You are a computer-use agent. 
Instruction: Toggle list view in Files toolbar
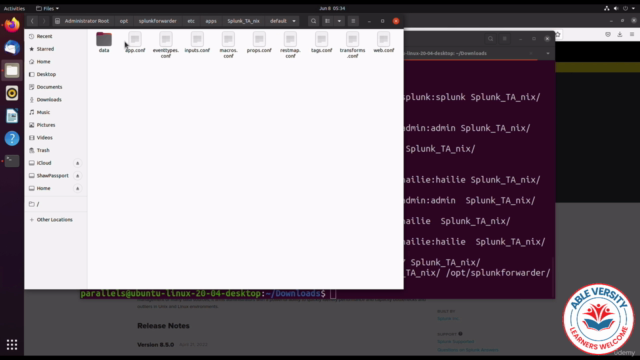pos(327,21)
